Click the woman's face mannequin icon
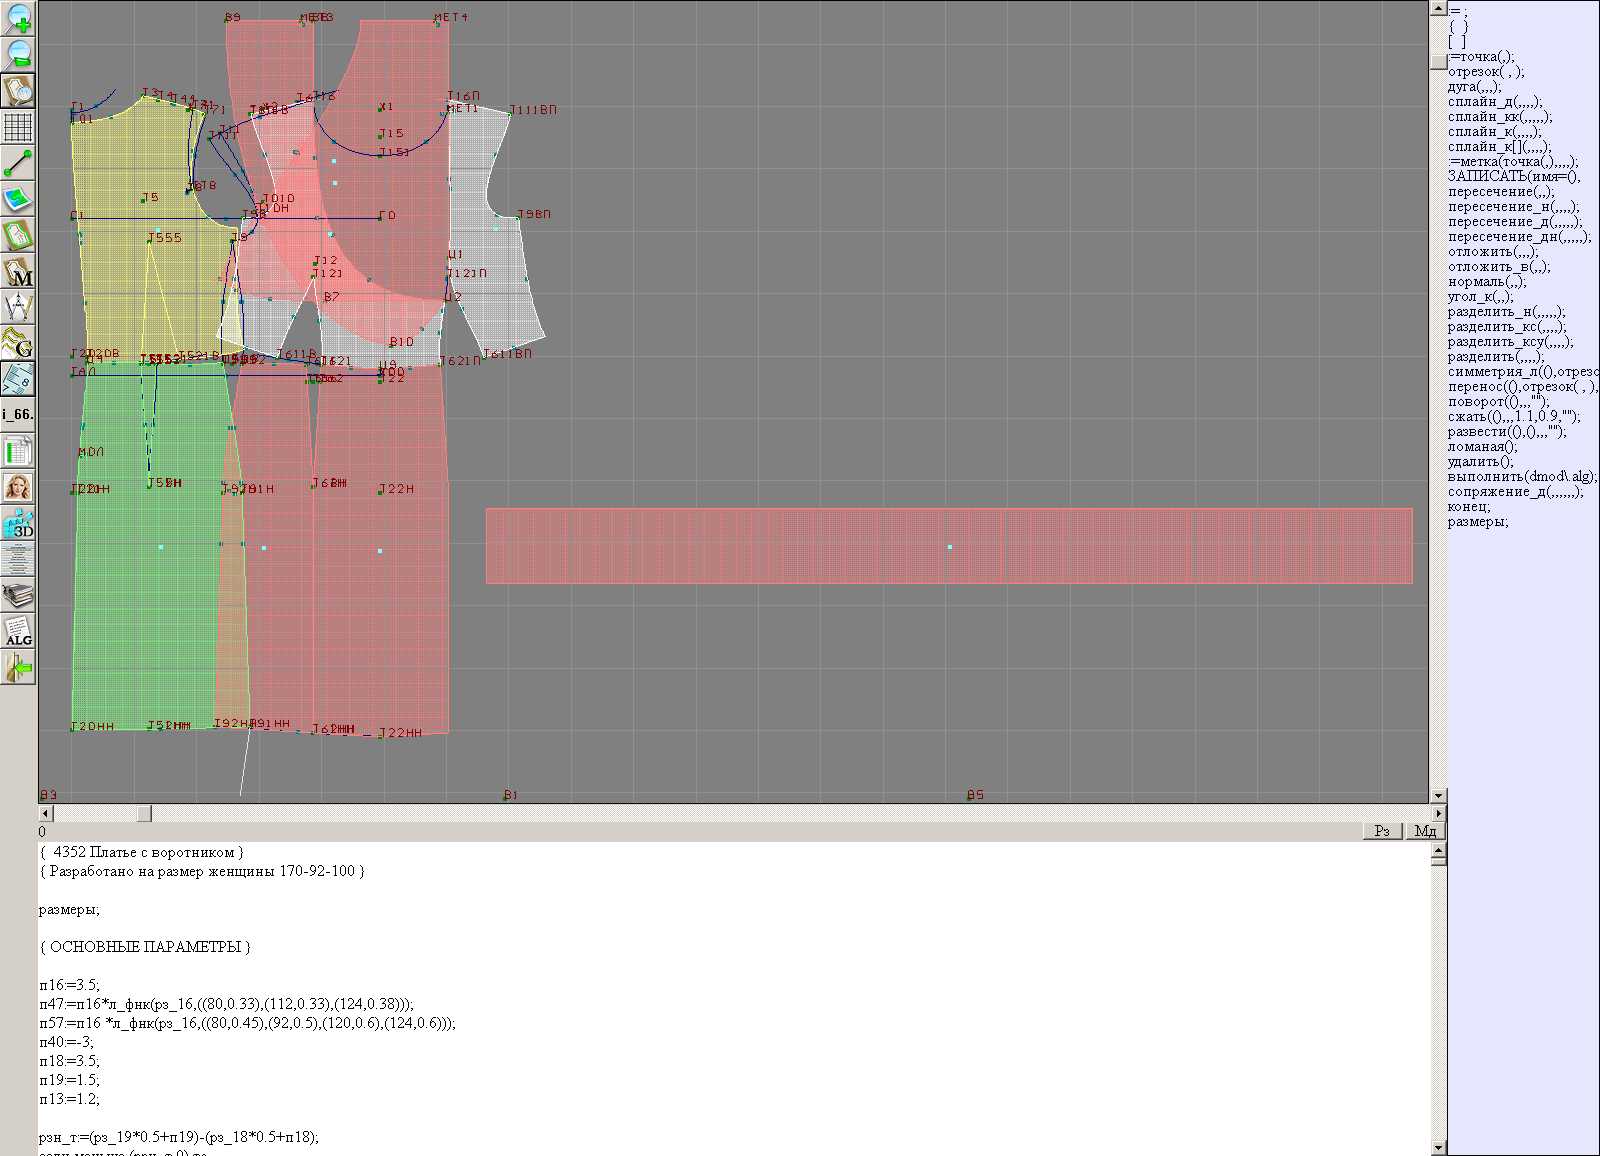Viewport: 1600px width, 1156px height. 18,488
